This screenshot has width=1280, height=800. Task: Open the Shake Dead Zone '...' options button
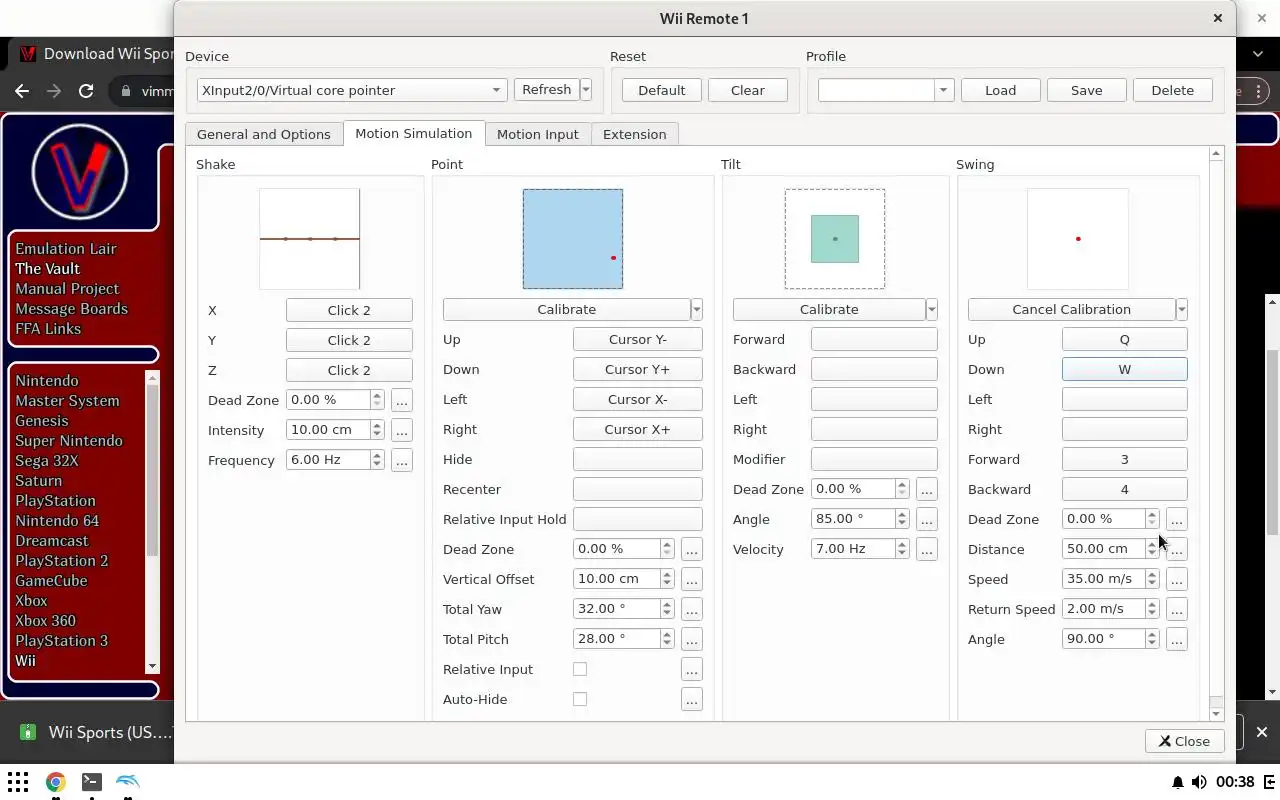pyautogui.click(x=402, y=400)
